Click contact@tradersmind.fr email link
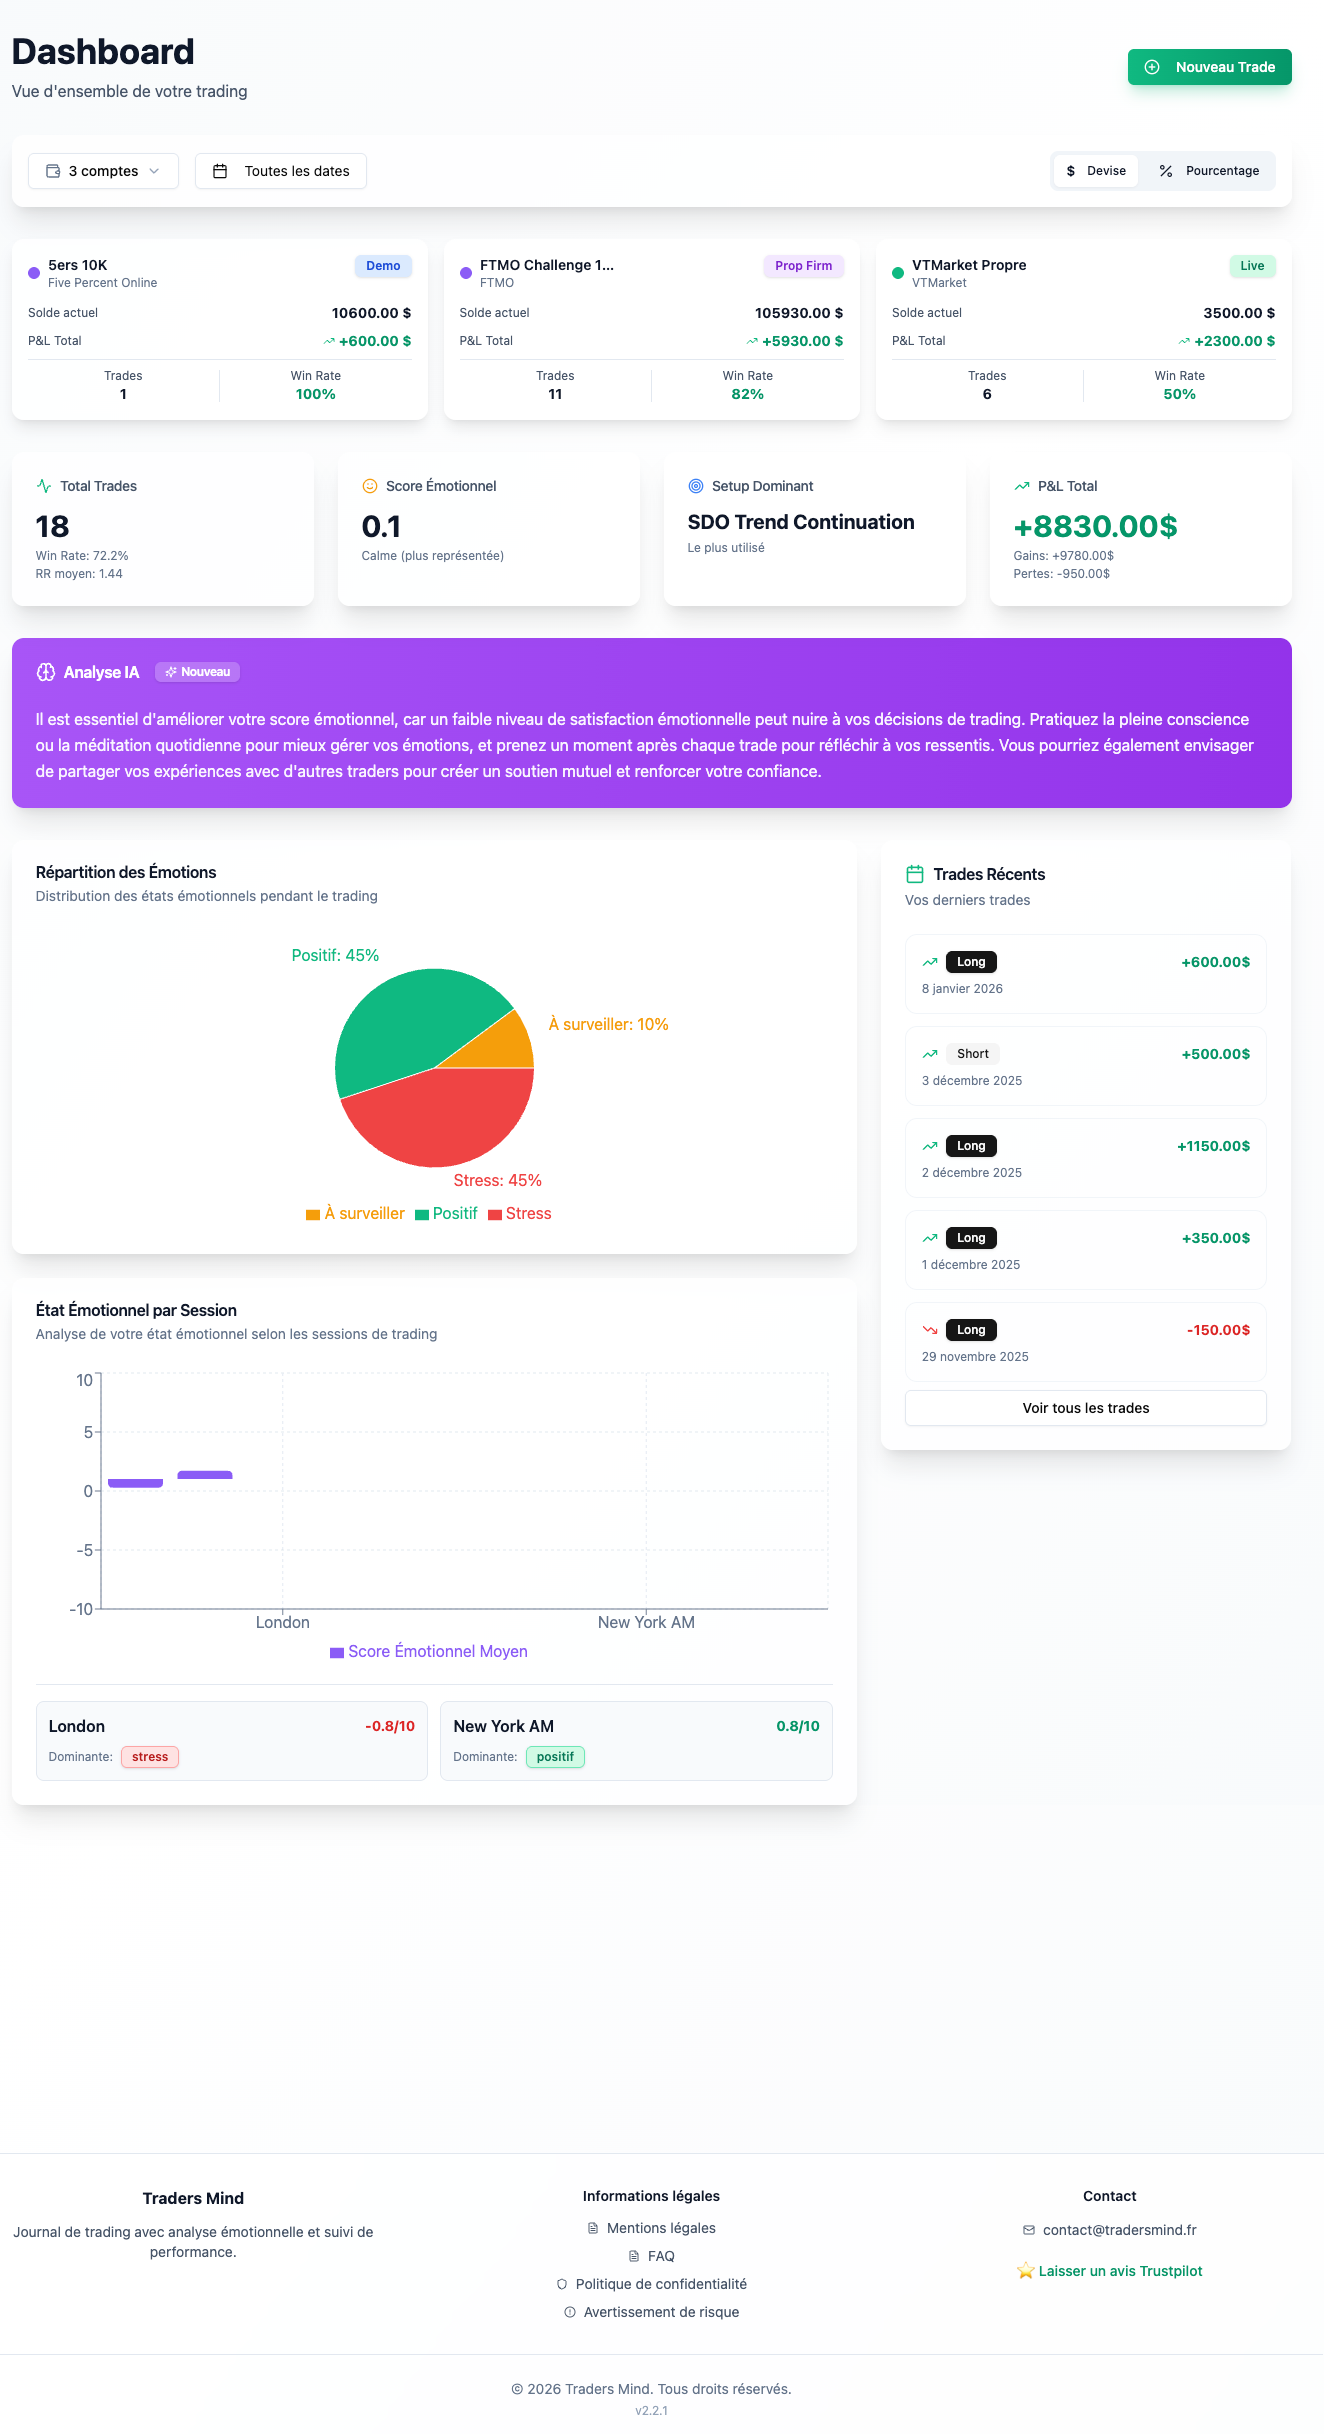This screenshot has width=1324, height=2434. [x=1119, y=2230]
